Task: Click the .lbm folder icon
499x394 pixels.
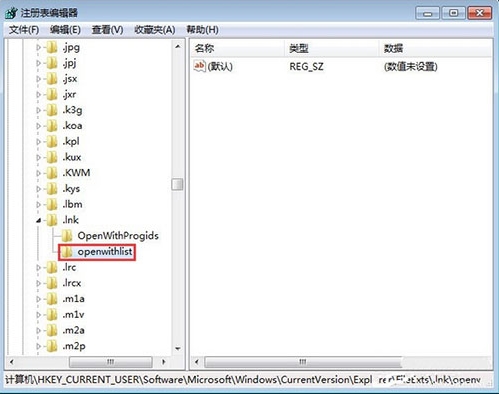Action: click(52, 205)
